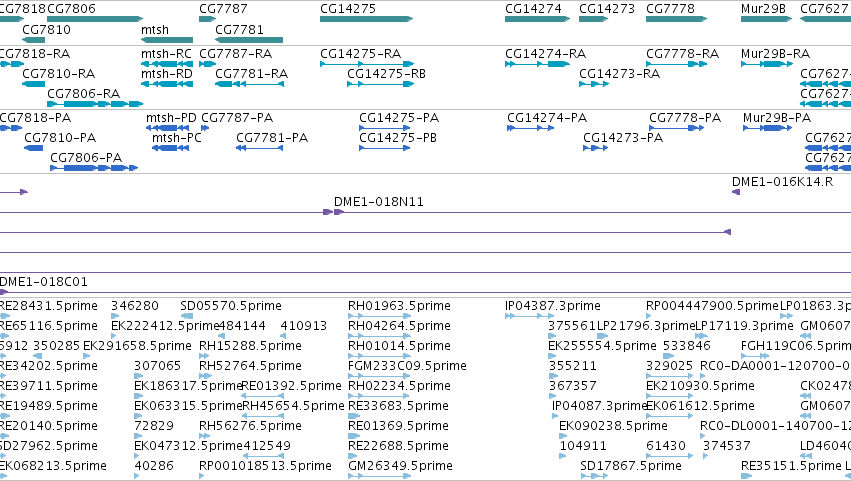The width and height of the screenshot is (851, 481).
Task: Select protein CG7778-PA
Action: point(676,128)
